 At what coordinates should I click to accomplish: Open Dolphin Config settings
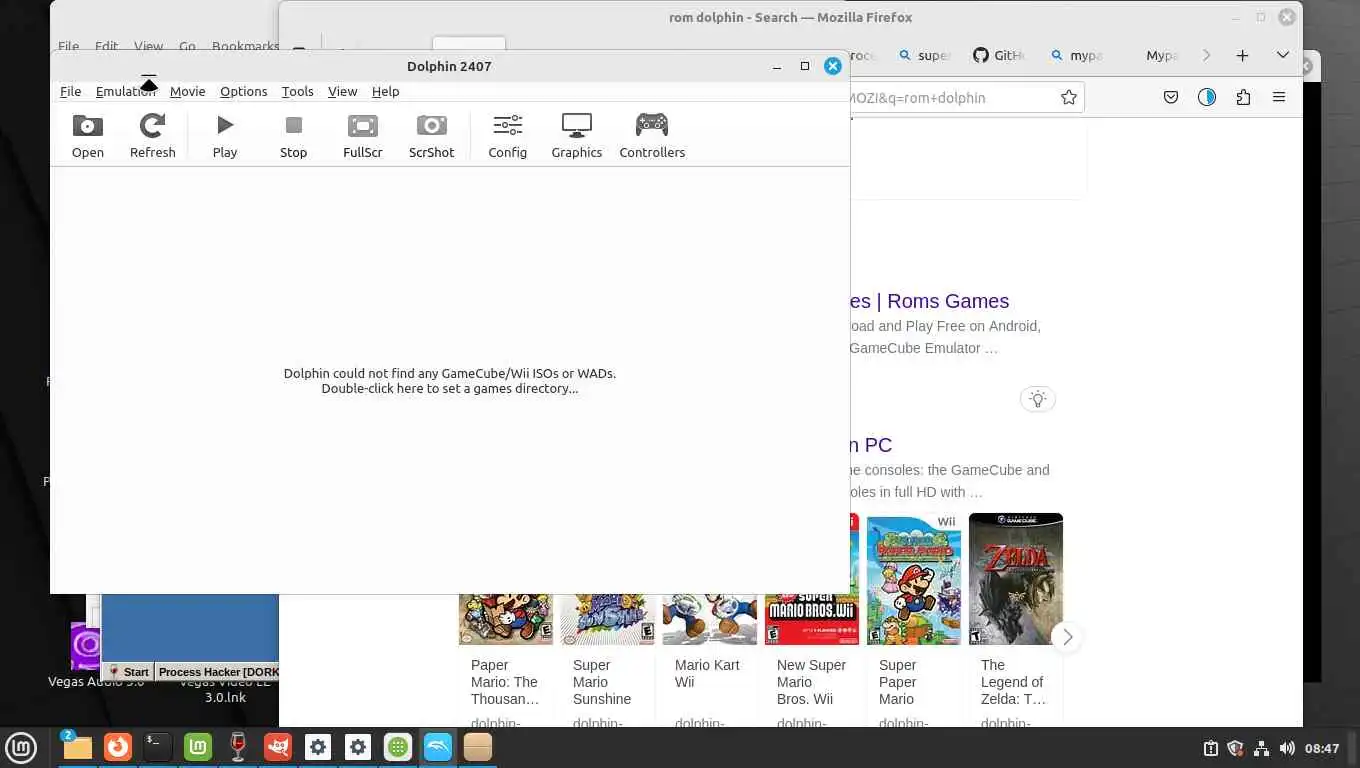(507, 136)
